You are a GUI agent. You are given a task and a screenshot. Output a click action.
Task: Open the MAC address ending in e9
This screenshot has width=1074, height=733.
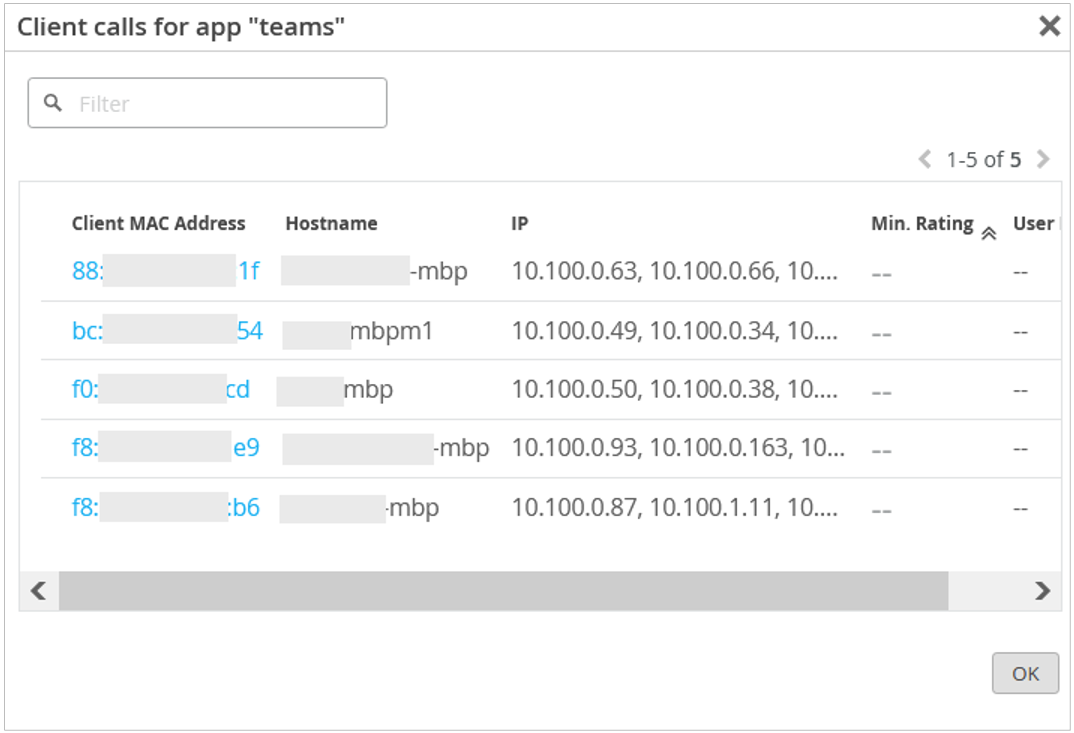(x=165, y=449)
